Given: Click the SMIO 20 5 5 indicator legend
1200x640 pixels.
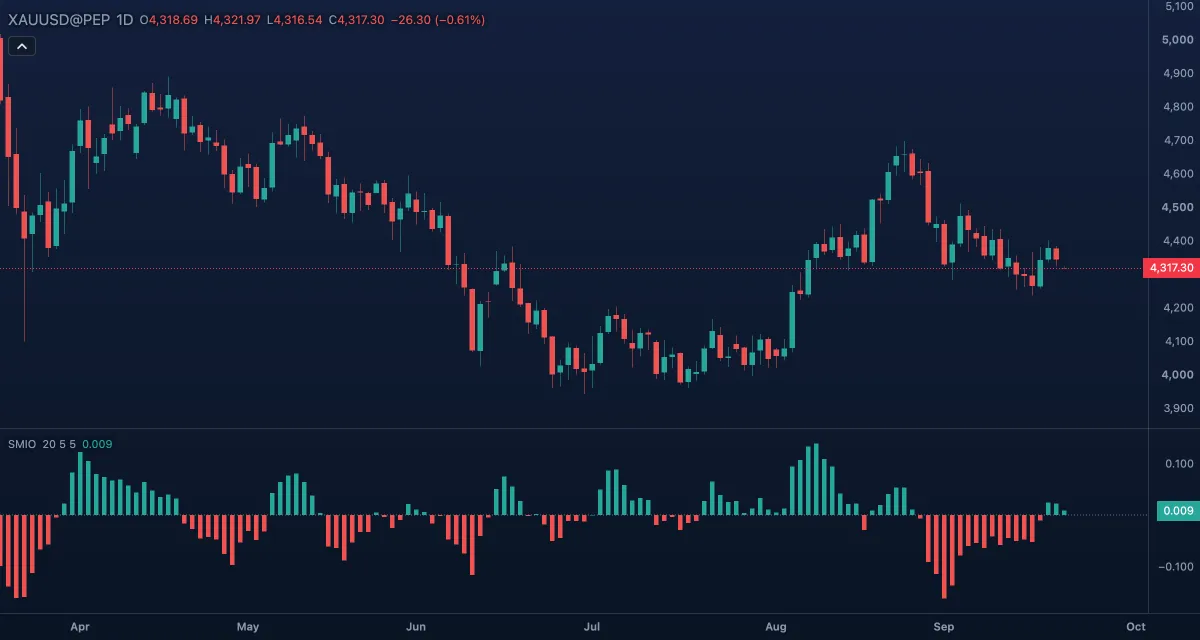Looking at the screenshot, I should pyautogui.click(x=41, y=444).
